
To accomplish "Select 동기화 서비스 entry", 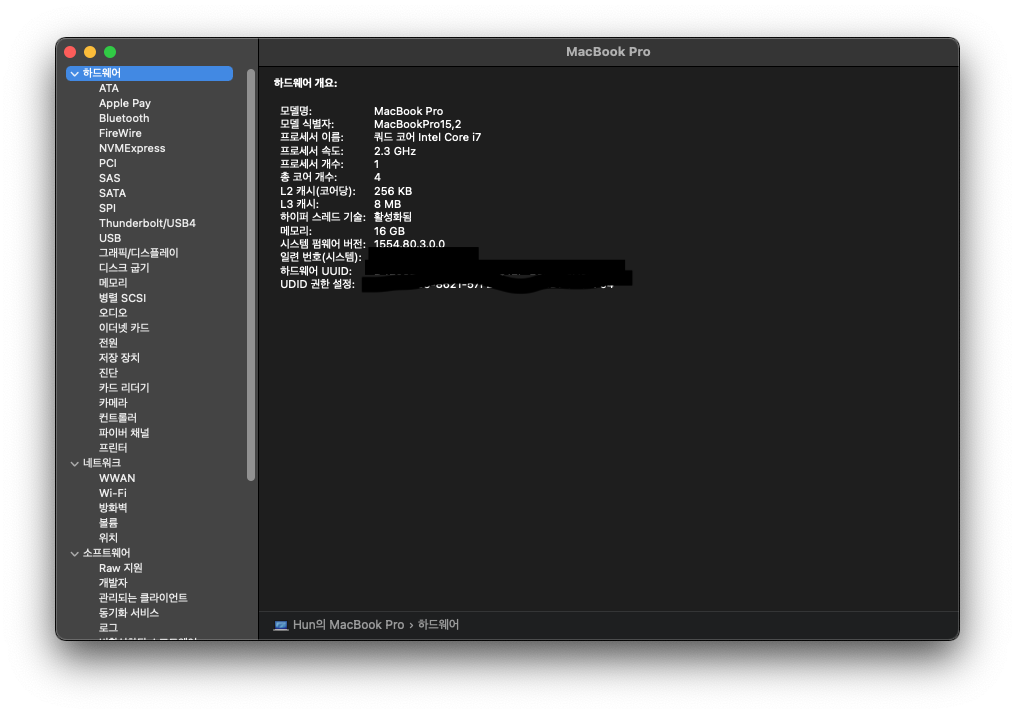I will 129,612.
